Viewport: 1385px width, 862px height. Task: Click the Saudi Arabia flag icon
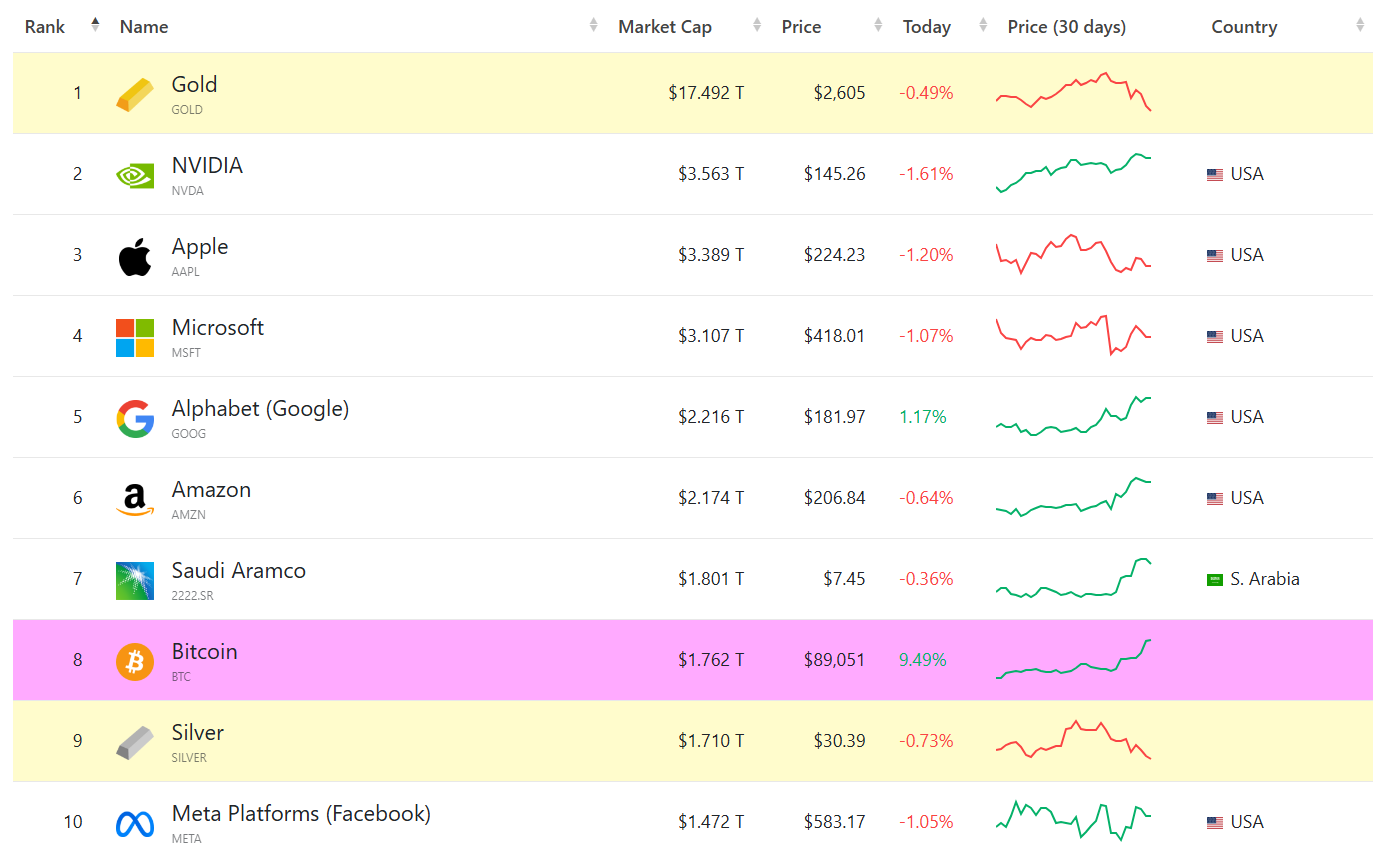click(x=1215, y=580)
